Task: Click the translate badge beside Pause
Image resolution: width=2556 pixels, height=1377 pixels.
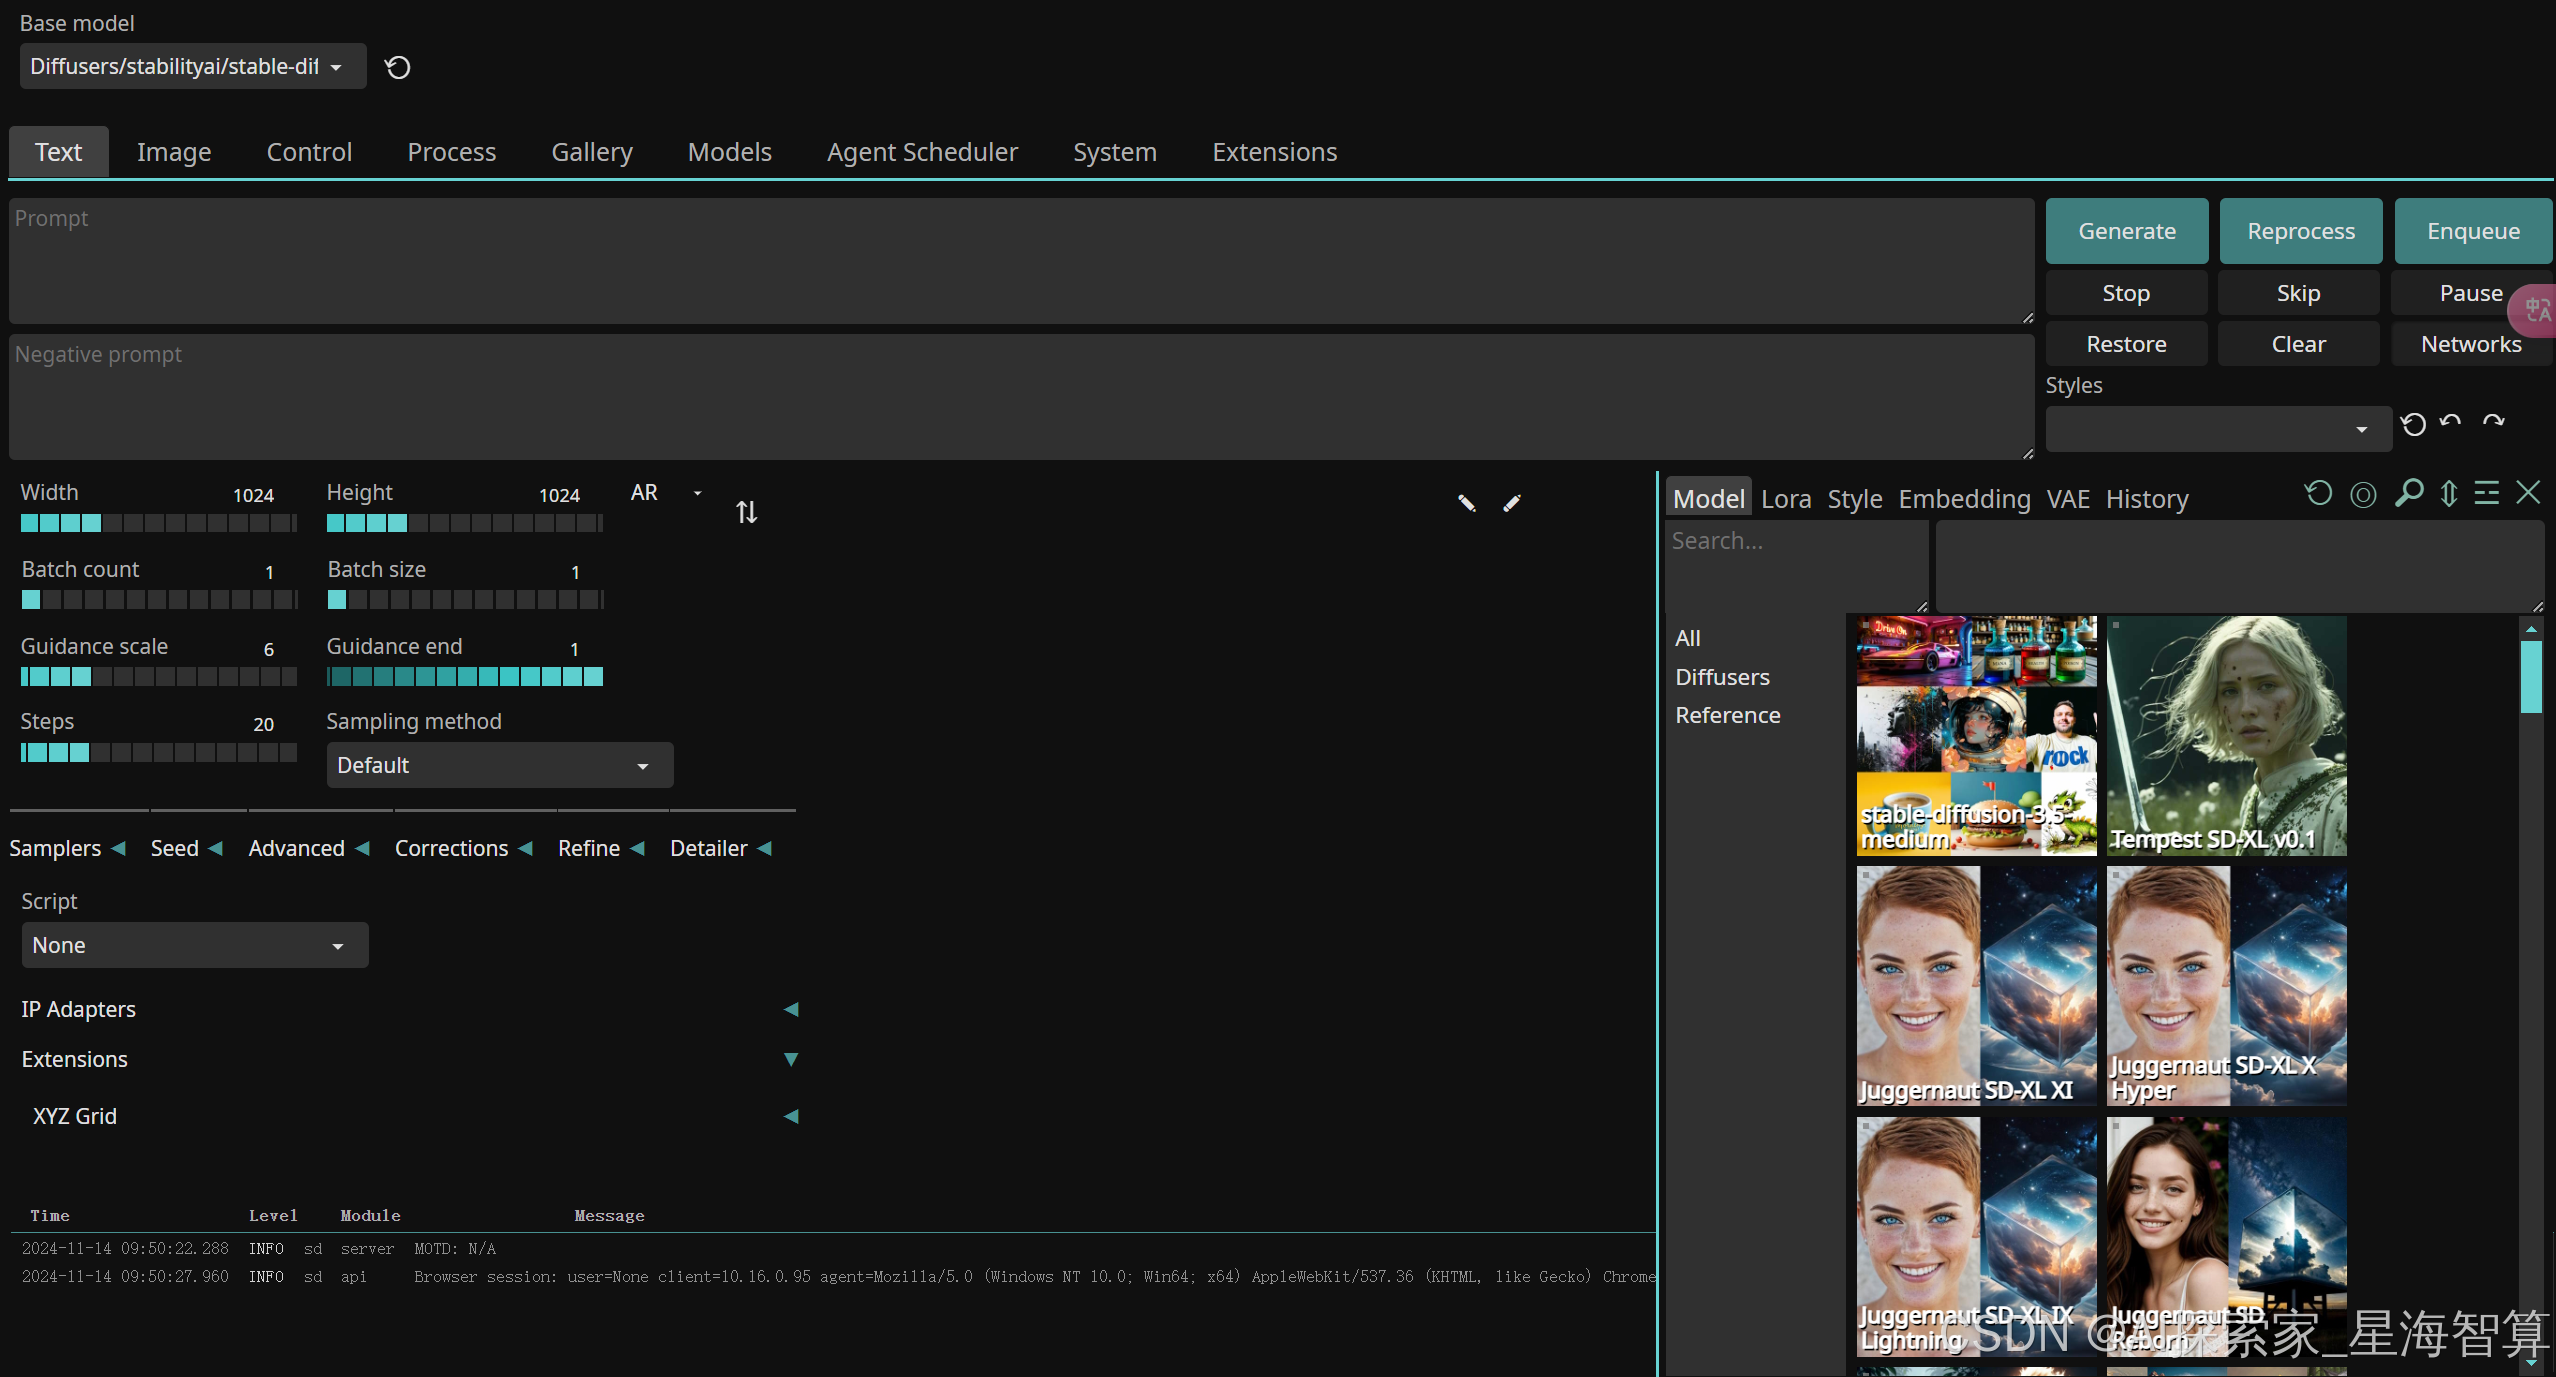Action: tap(2537, 311)
